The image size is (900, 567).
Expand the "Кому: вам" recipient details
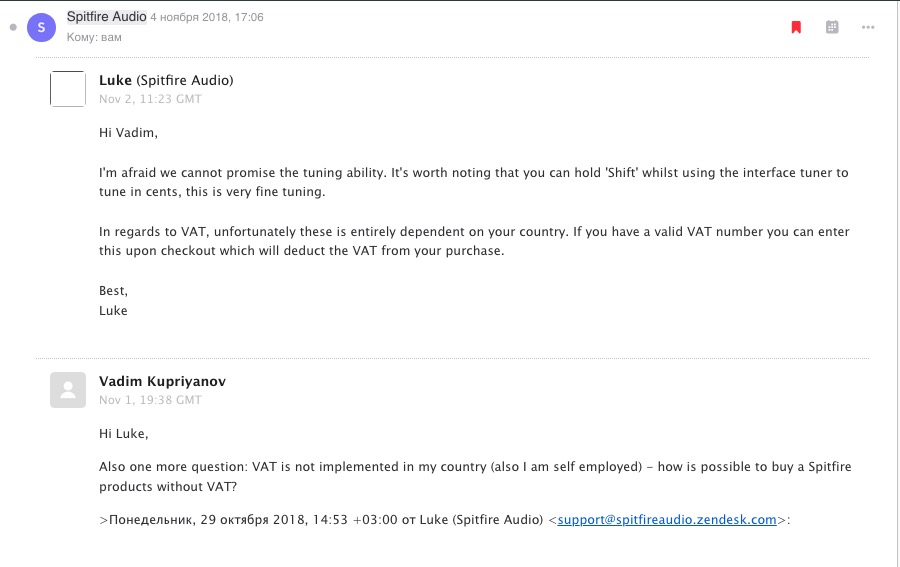[x=94, y=37]
